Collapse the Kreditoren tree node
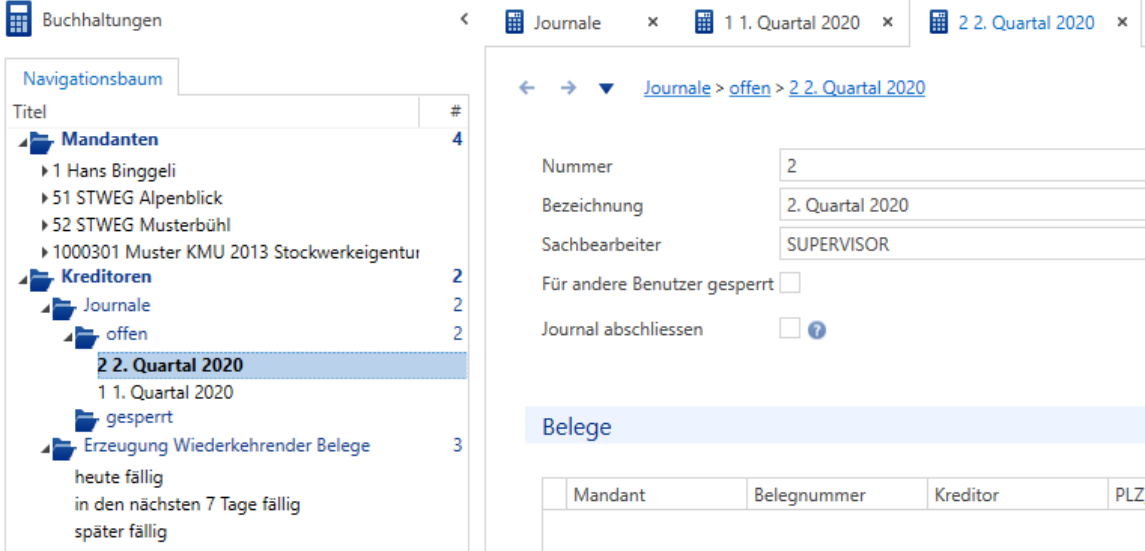Screen dimensions: 1145x551 click(24, 281)
